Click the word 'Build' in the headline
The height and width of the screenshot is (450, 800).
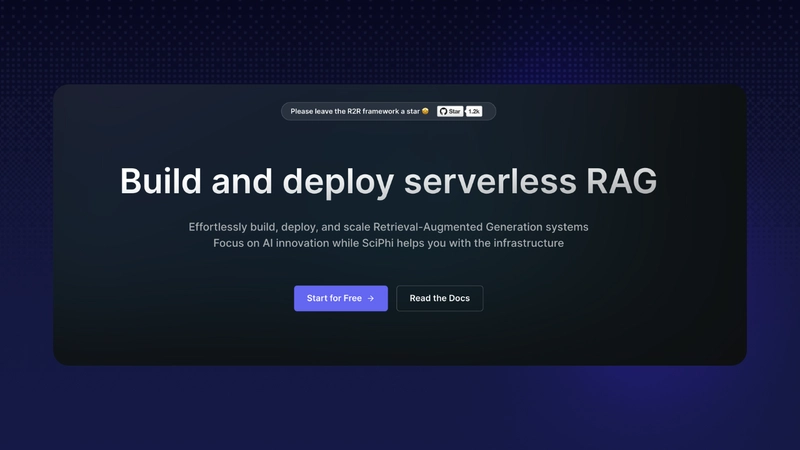coord(160,181)
